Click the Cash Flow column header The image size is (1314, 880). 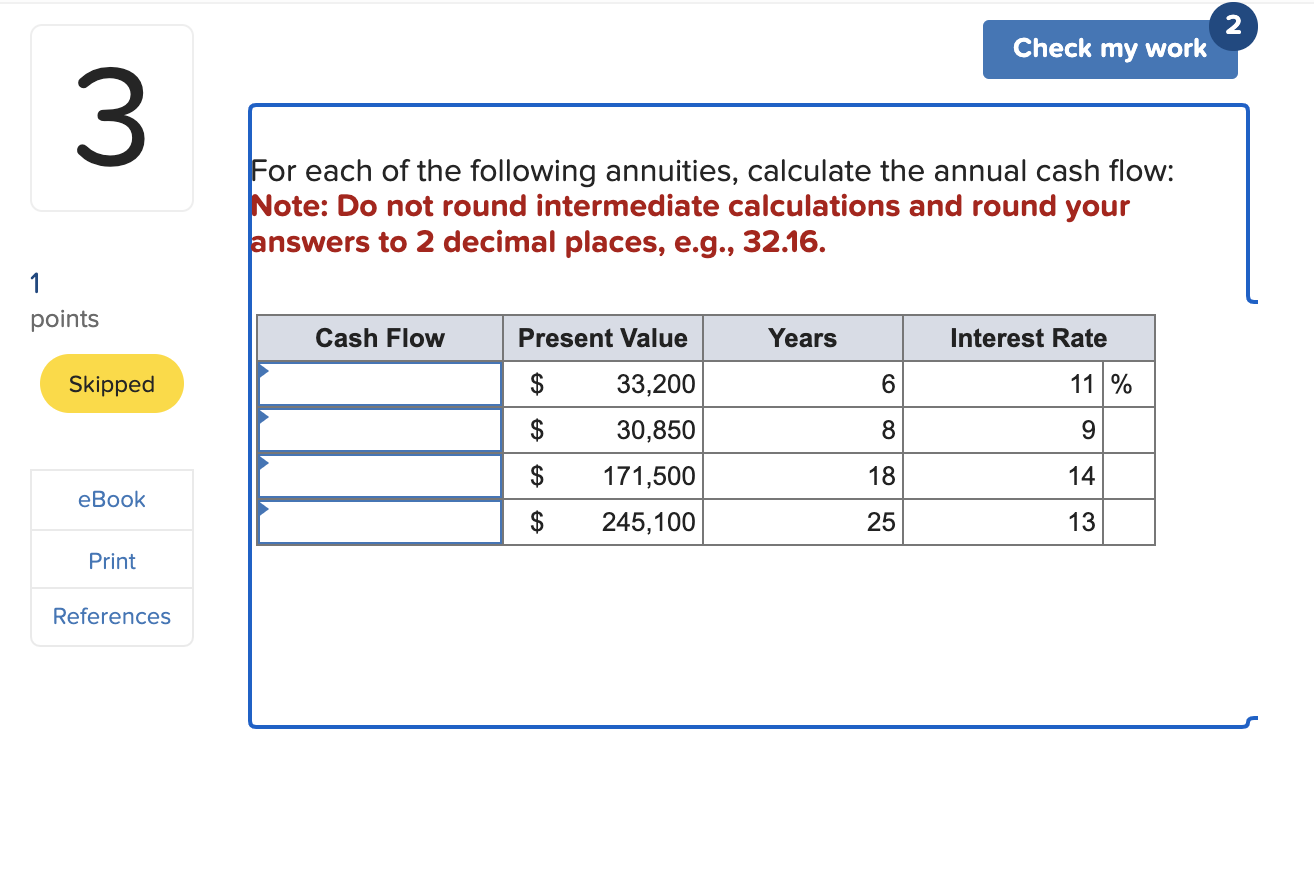click(380, 338)
